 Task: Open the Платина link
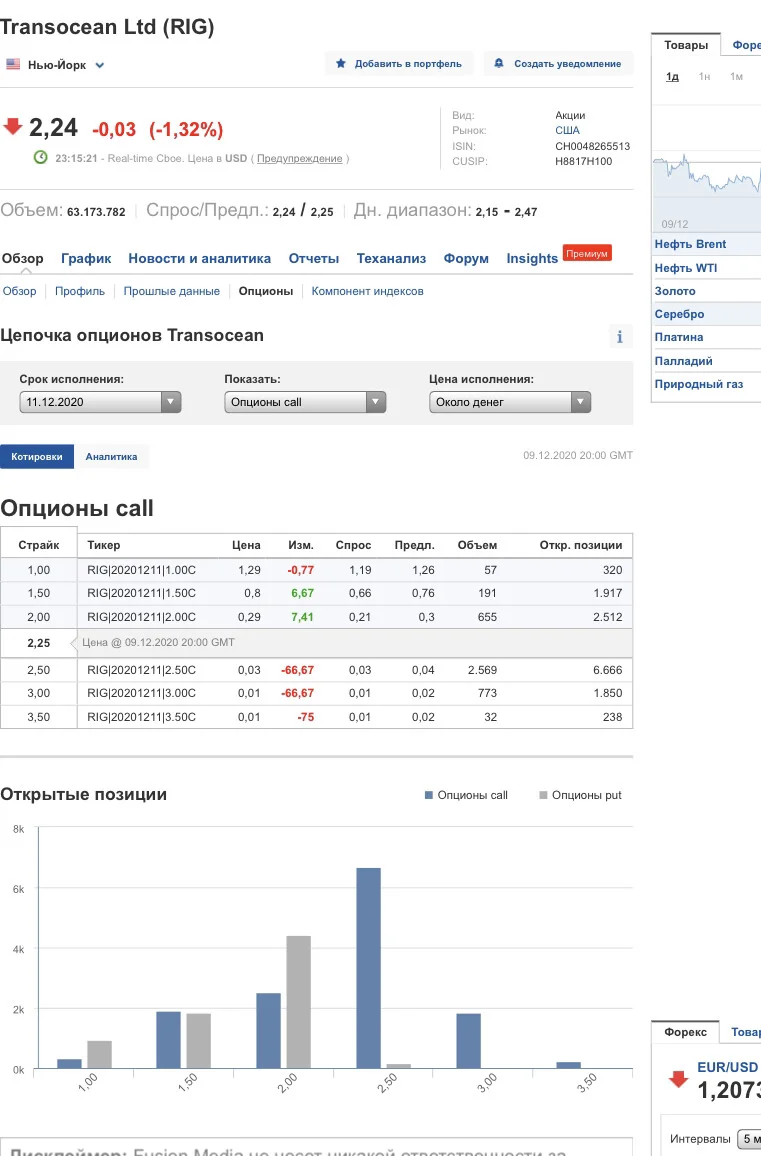click(678, 337)
